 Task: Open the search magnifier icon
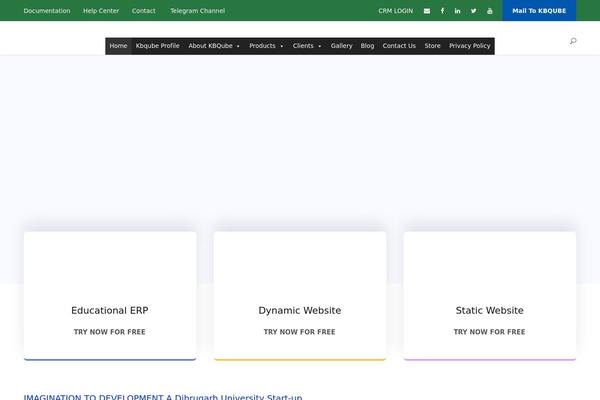pyautogui.click(x=573, y=41)
